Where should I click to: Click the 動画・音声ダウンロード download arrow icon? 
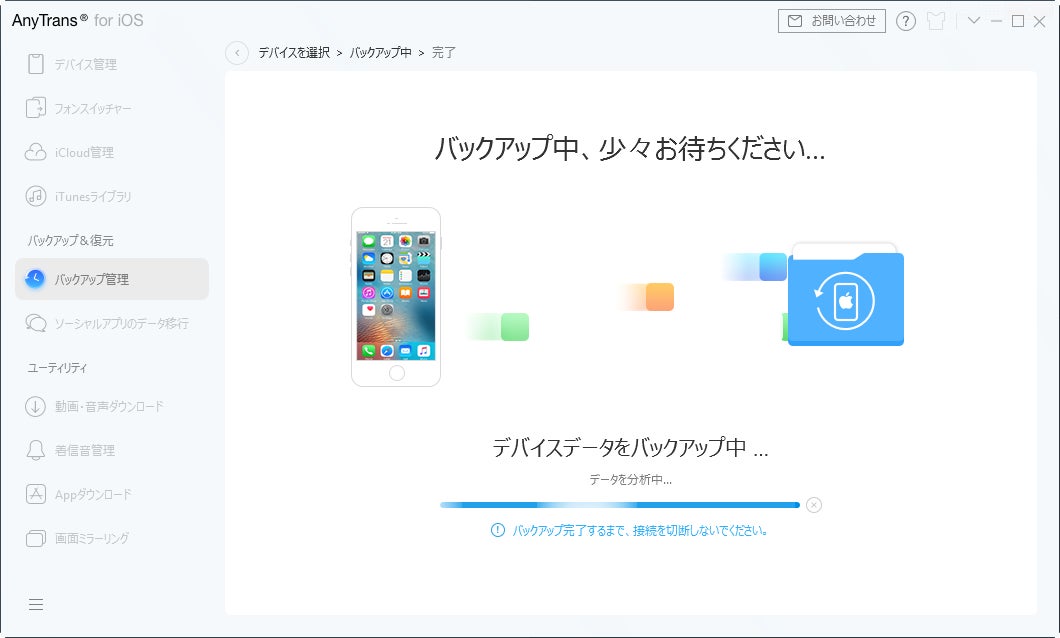click(36, 406)
